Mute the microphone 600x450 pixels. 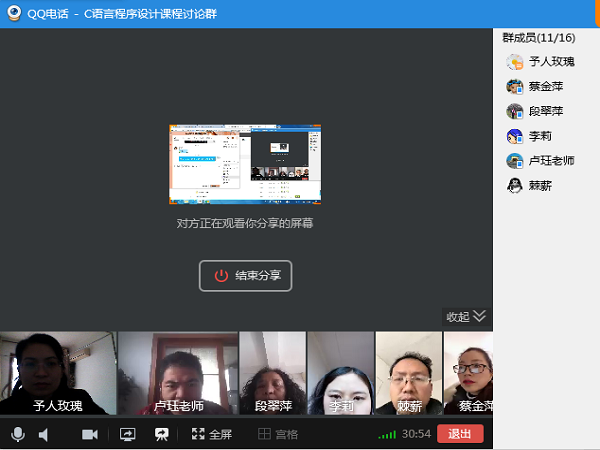18,434
